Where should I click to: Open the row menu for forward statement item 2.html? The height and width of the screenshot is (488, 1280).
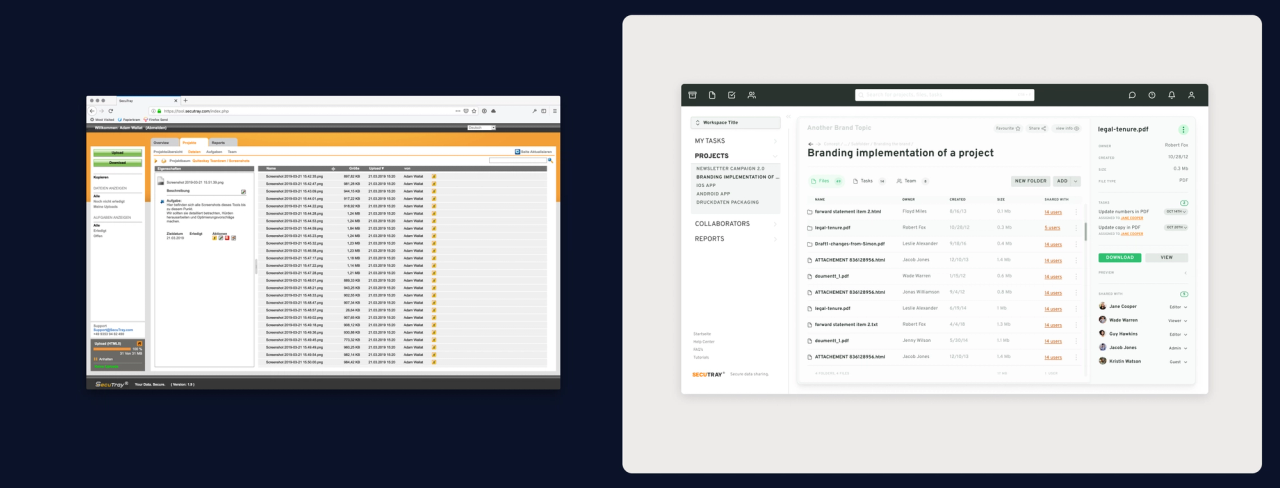tap(1076, 212)
